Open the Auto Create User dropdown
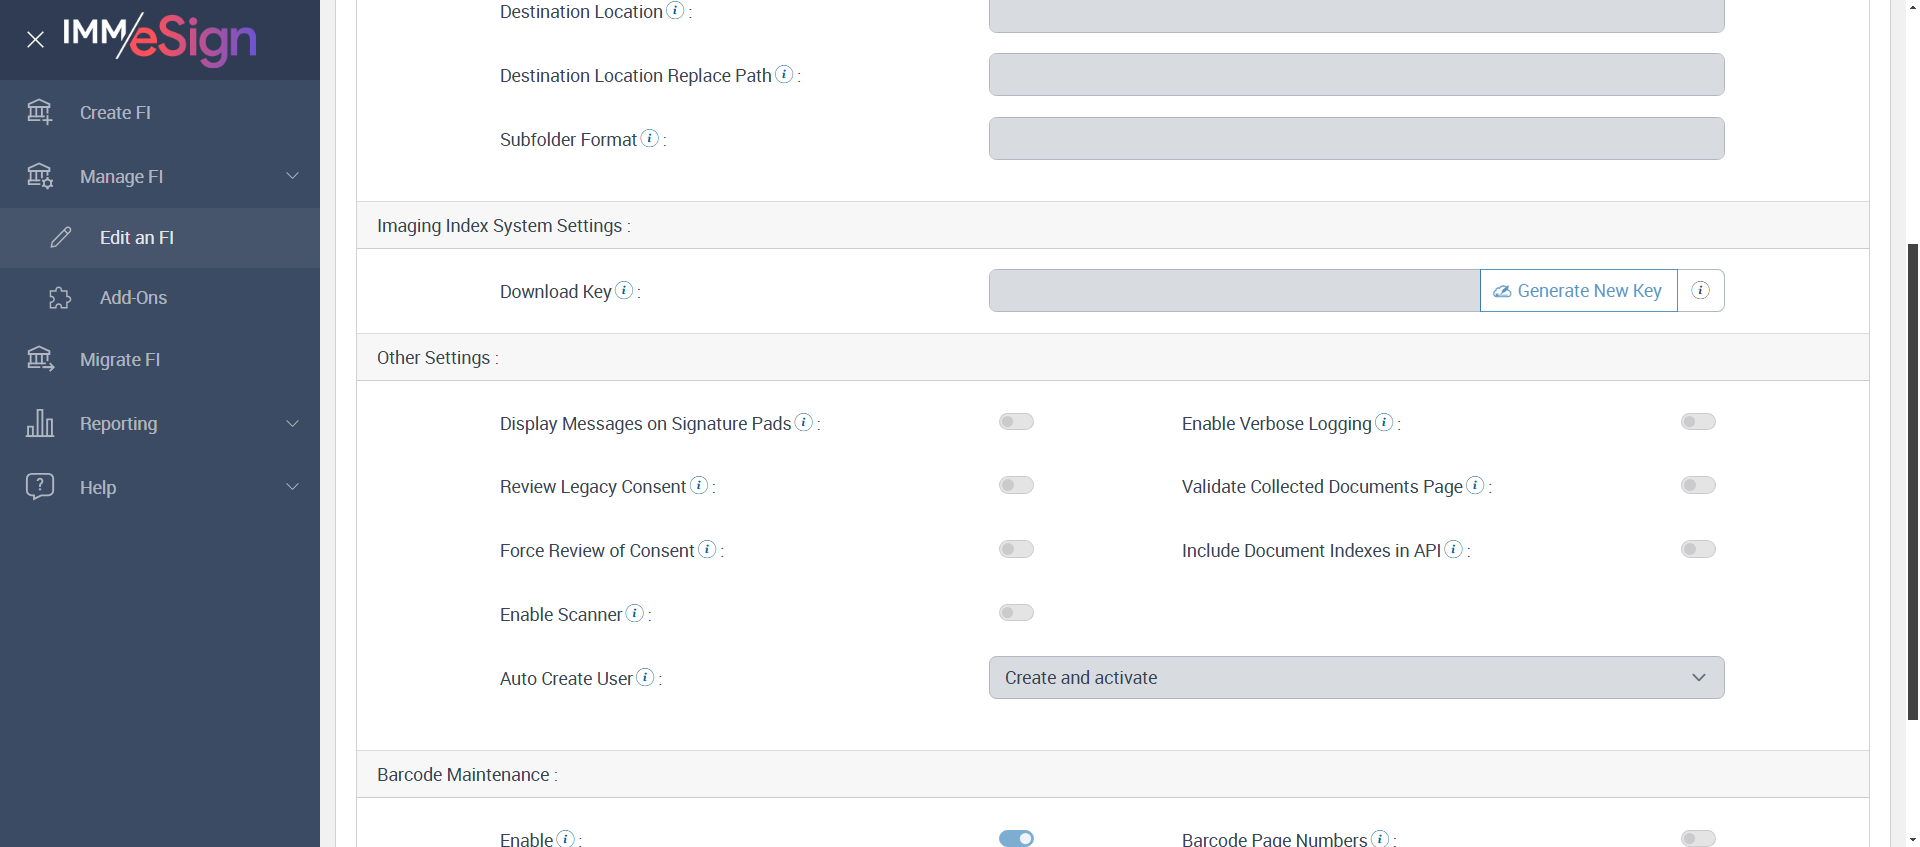The width and height of the screenshot is (1920, 847). pyautogui.click(x=1356, y=678)
